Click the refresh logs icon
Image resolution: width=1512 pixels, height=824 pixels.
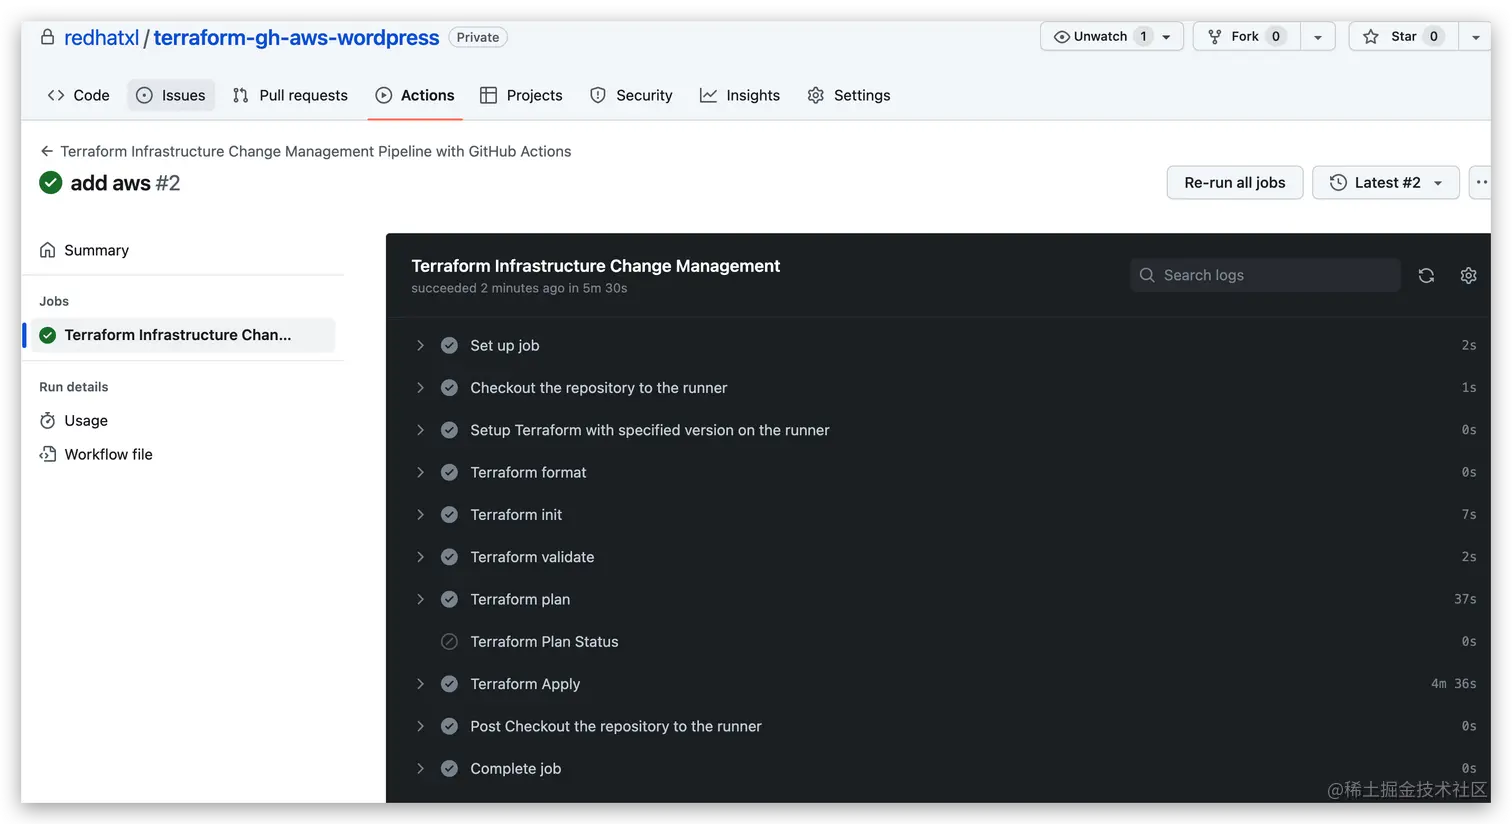(x=1426, y=276)
